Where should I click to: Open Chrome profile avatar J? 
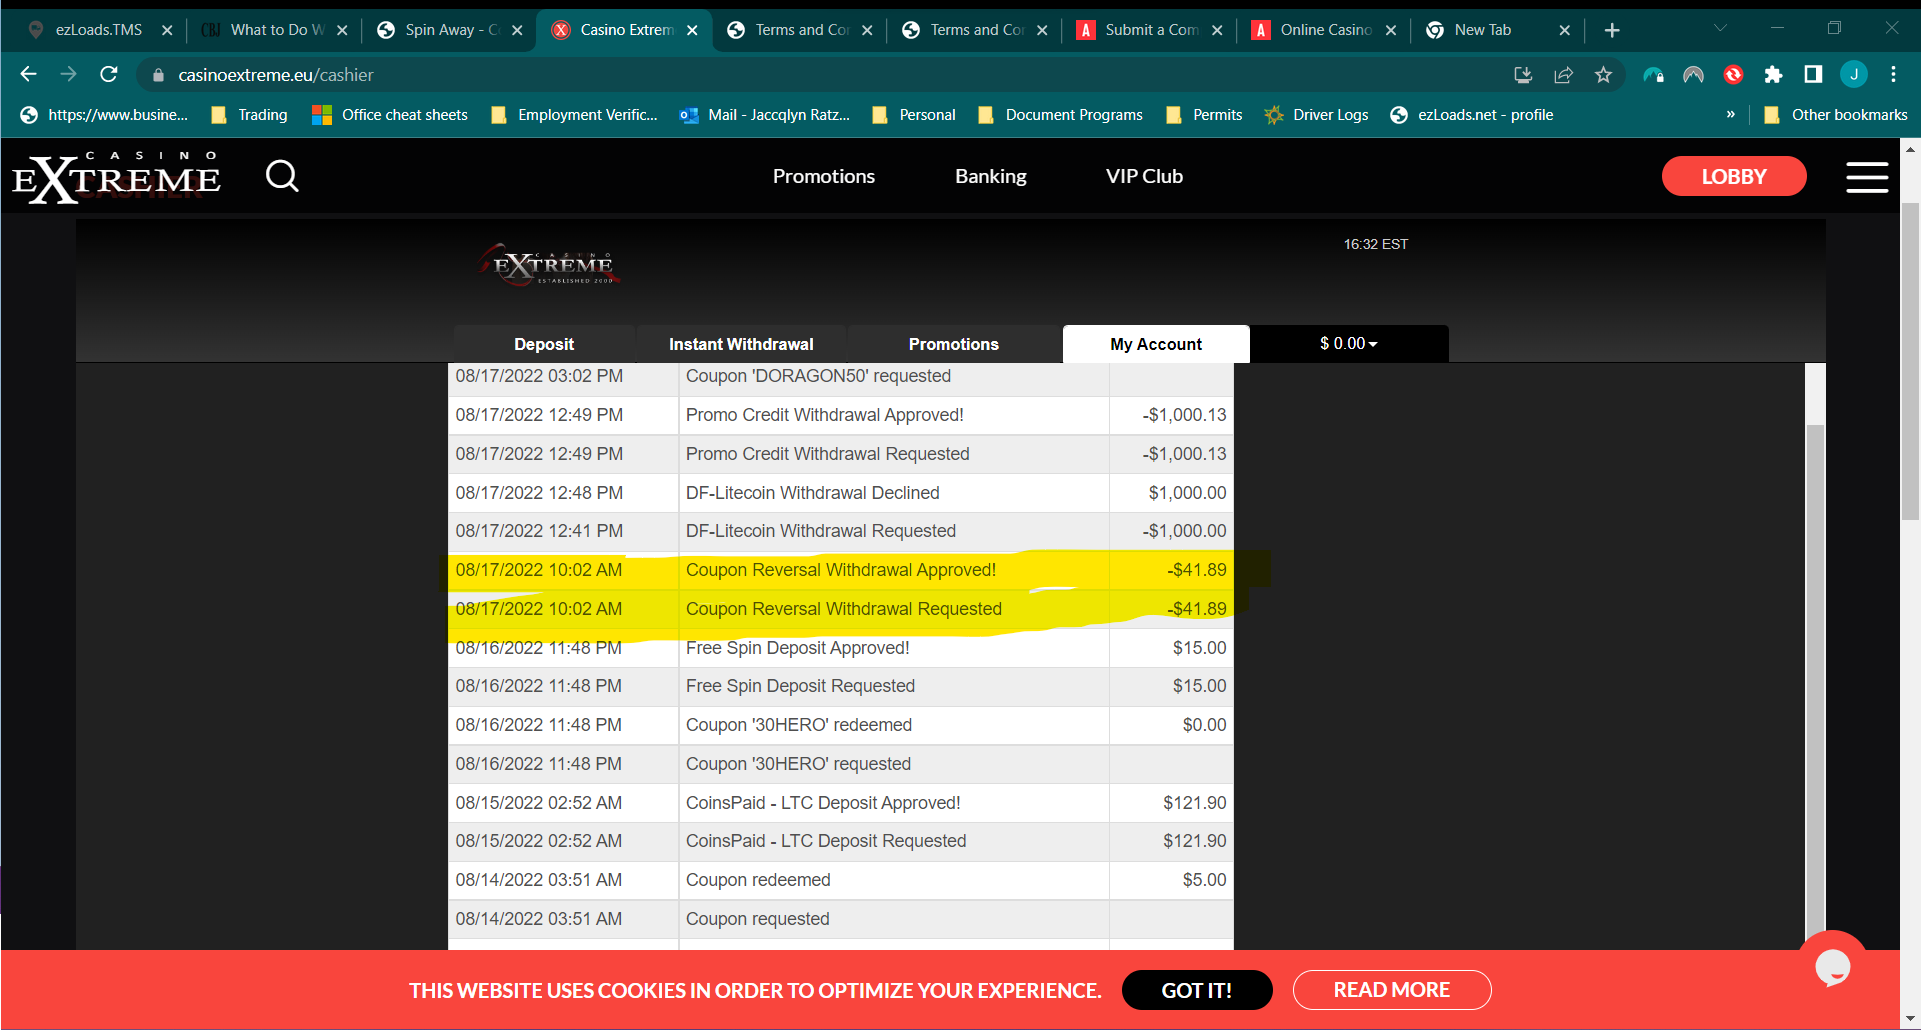(x=1853, y=74)
